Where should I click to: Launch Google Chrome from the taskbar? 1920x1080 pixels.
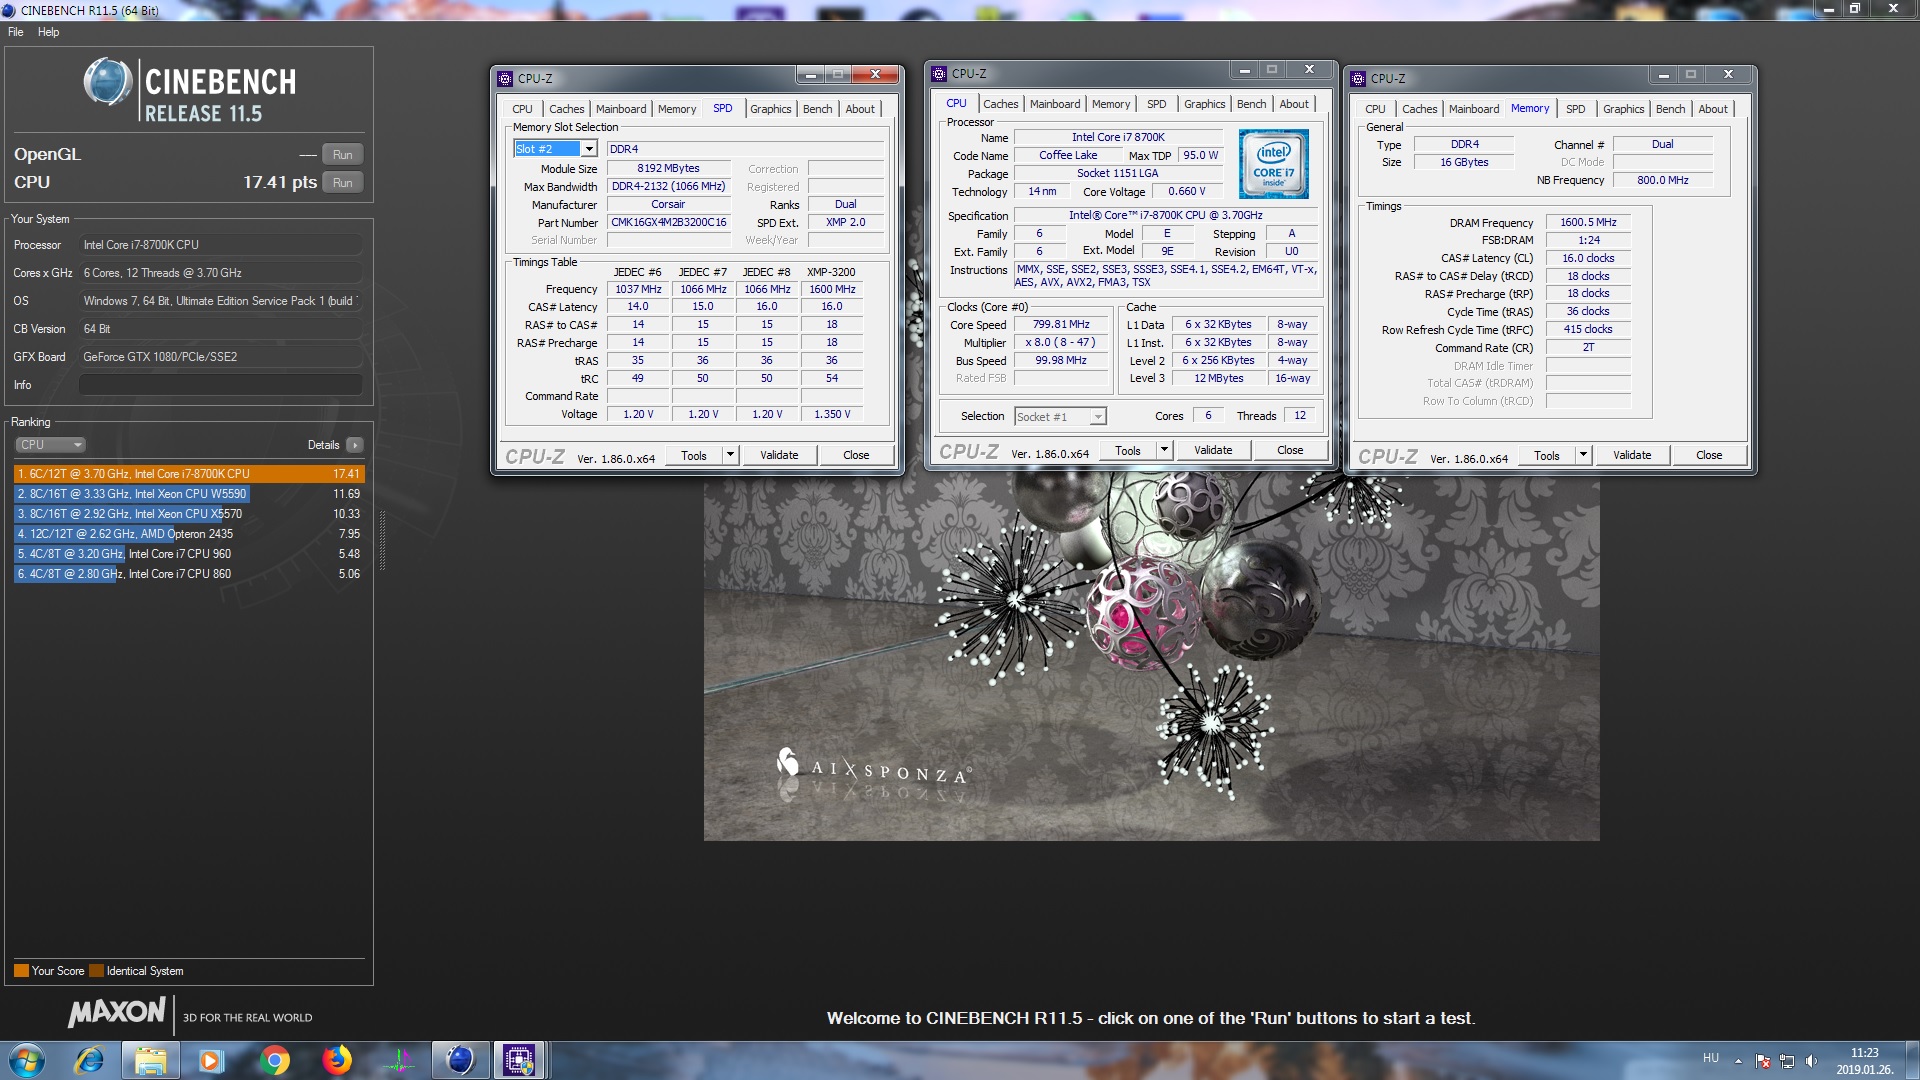pos(274,1060)
